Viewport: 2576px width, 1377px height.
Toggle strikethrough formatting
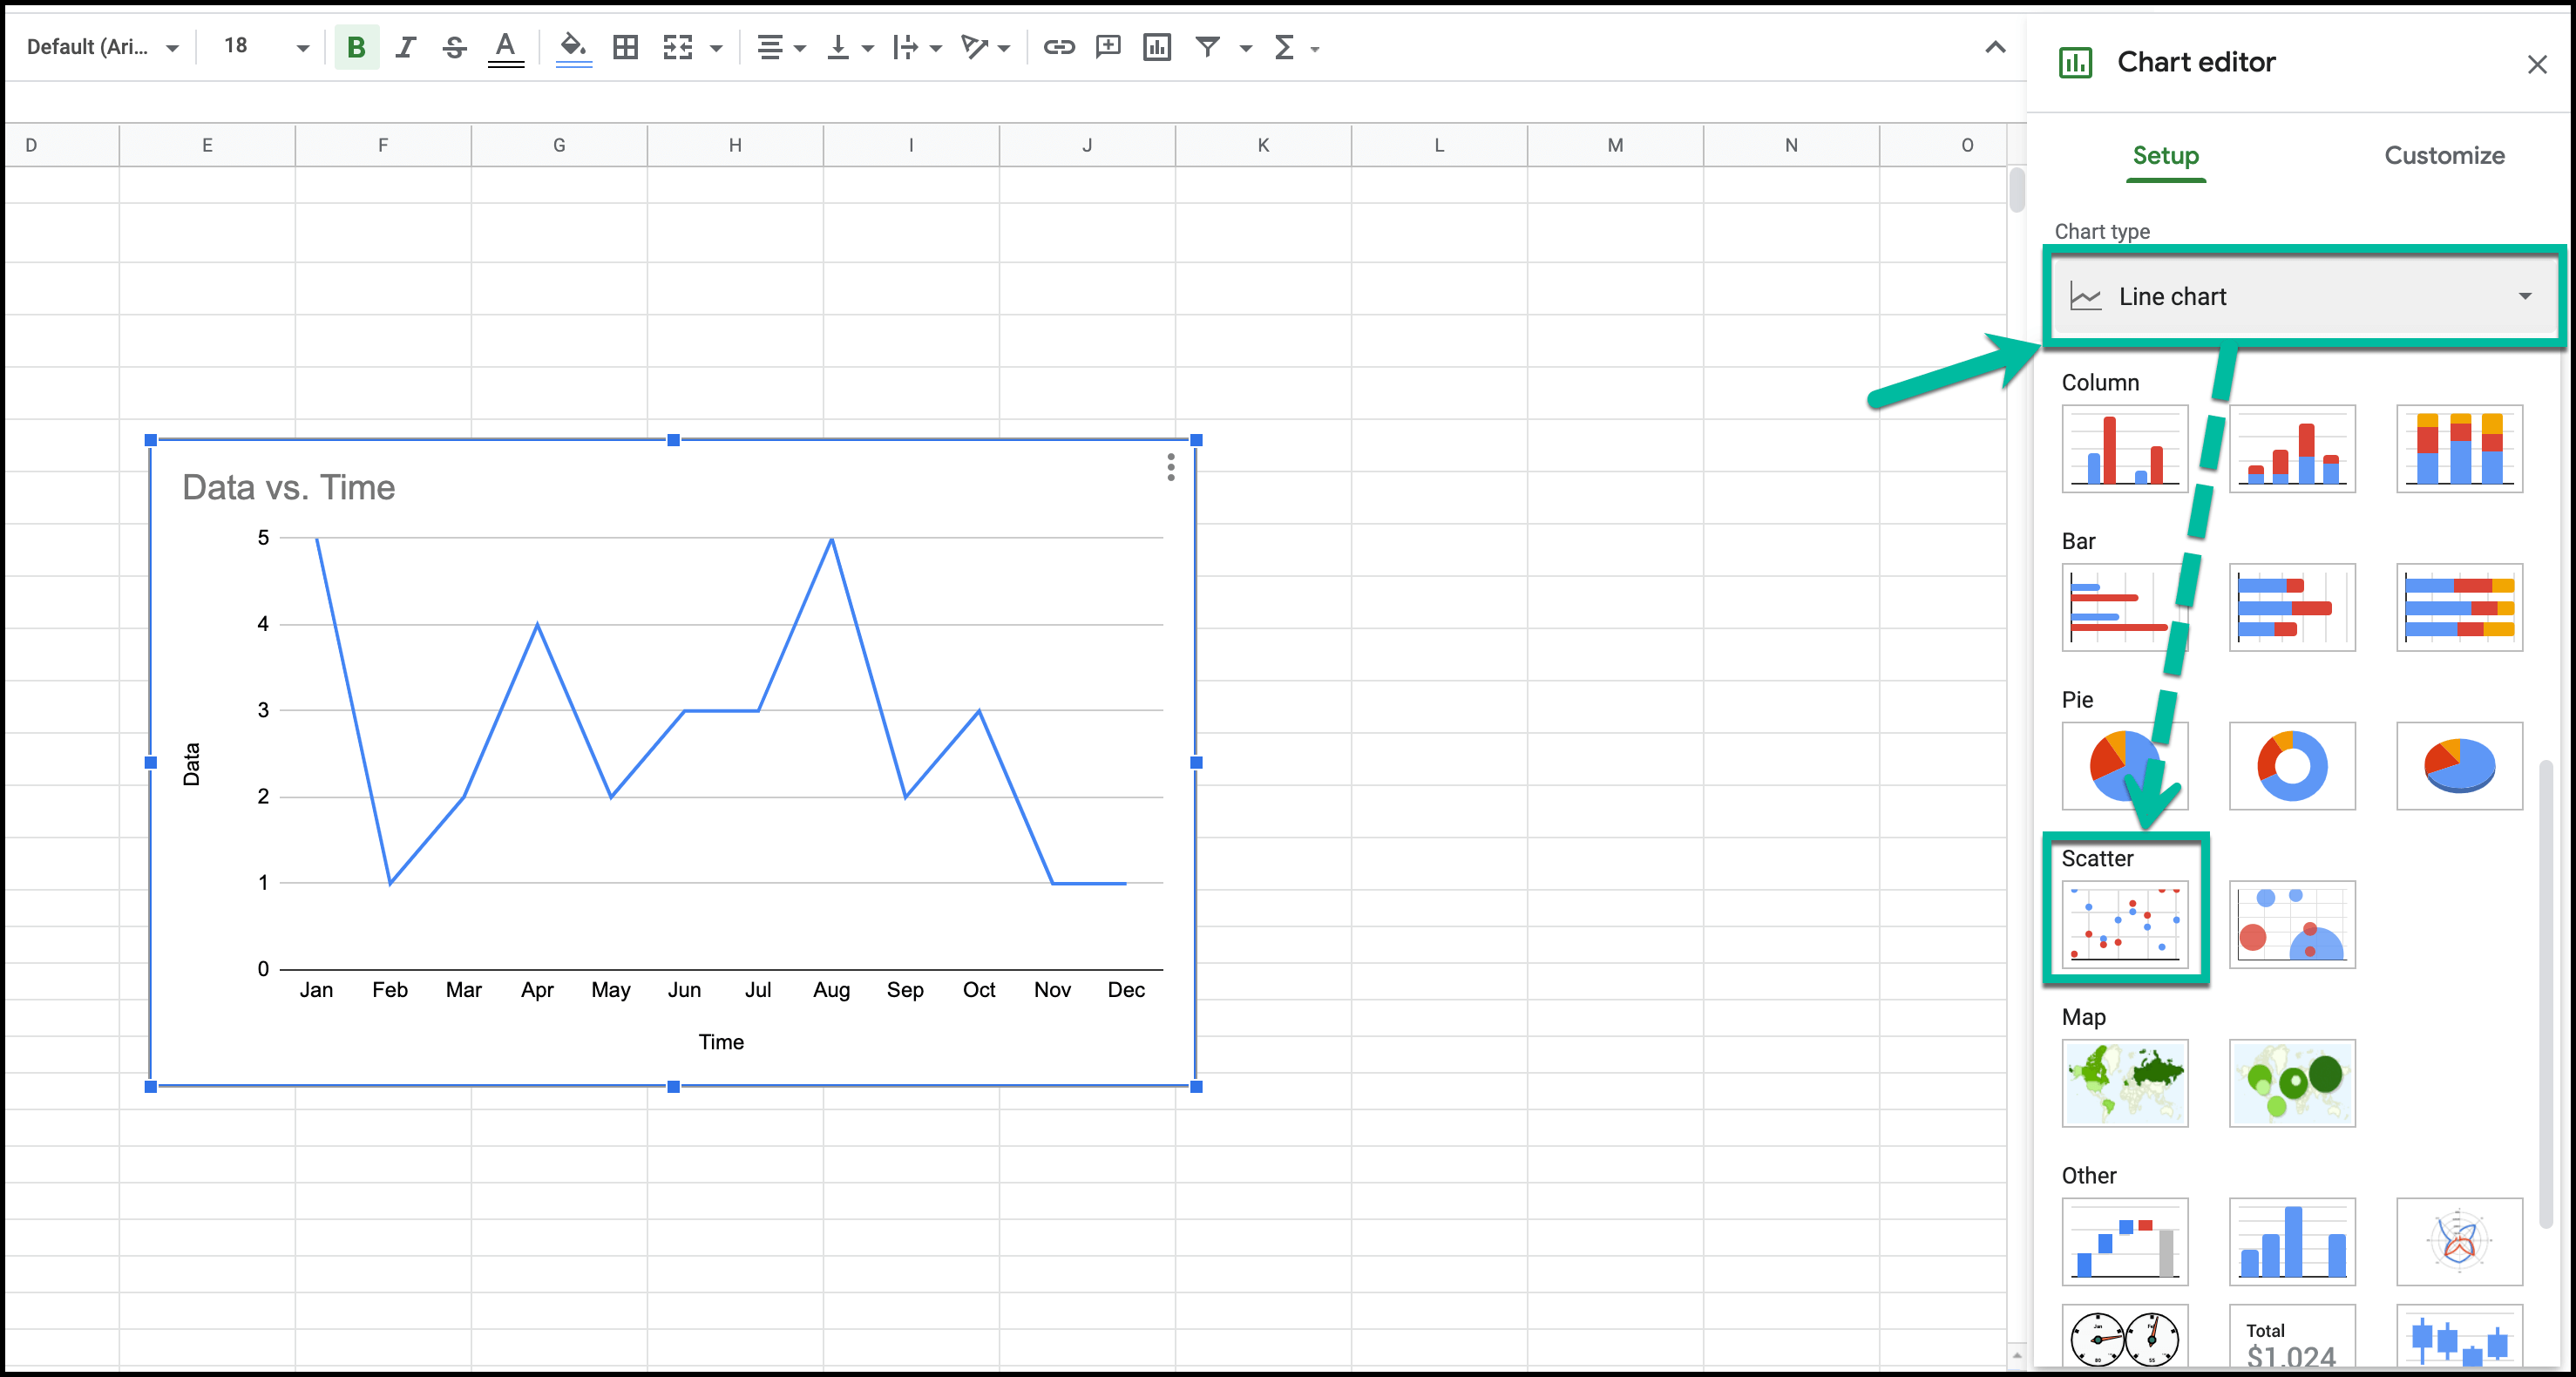point(454,47)
